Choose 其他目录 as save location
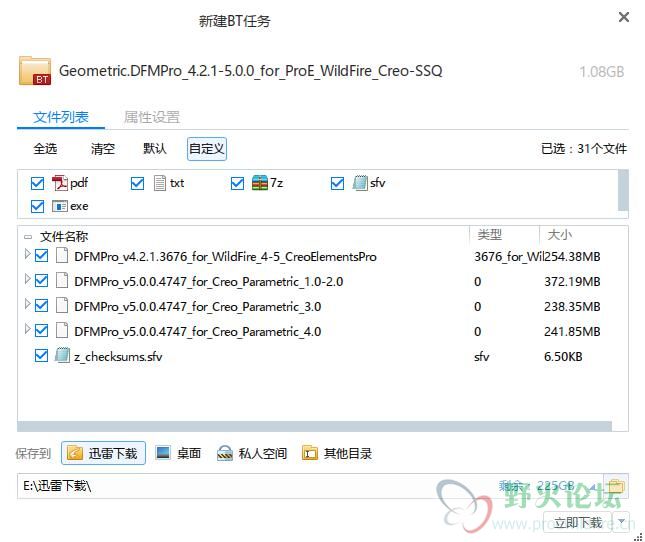Image resolution: width=645 pixels, height=542 pixels. pos(337,453)
